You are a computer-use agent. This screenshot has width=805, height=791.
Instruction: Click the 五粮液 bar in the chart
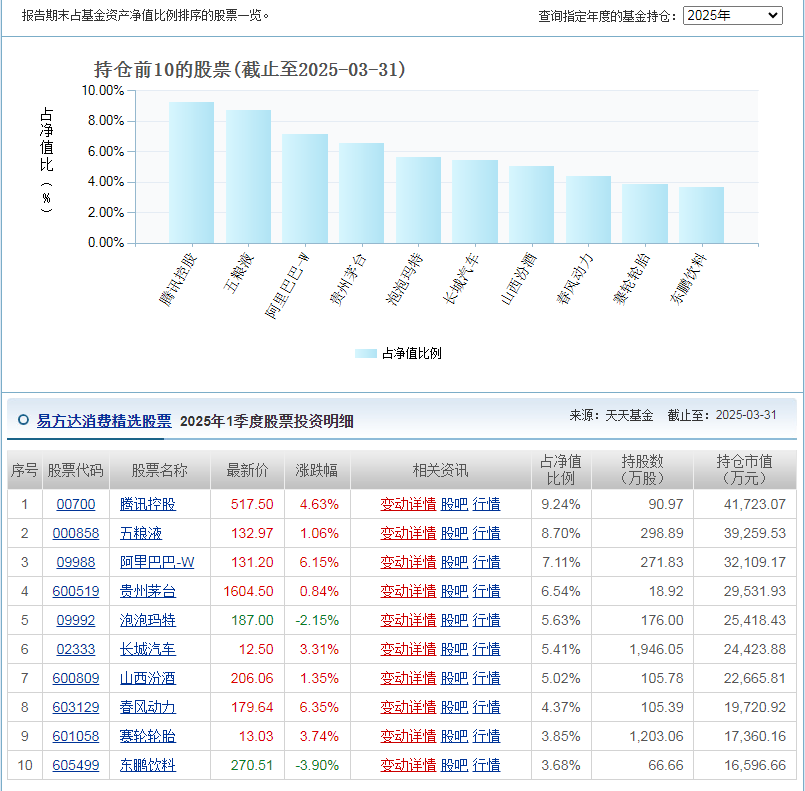248,177
